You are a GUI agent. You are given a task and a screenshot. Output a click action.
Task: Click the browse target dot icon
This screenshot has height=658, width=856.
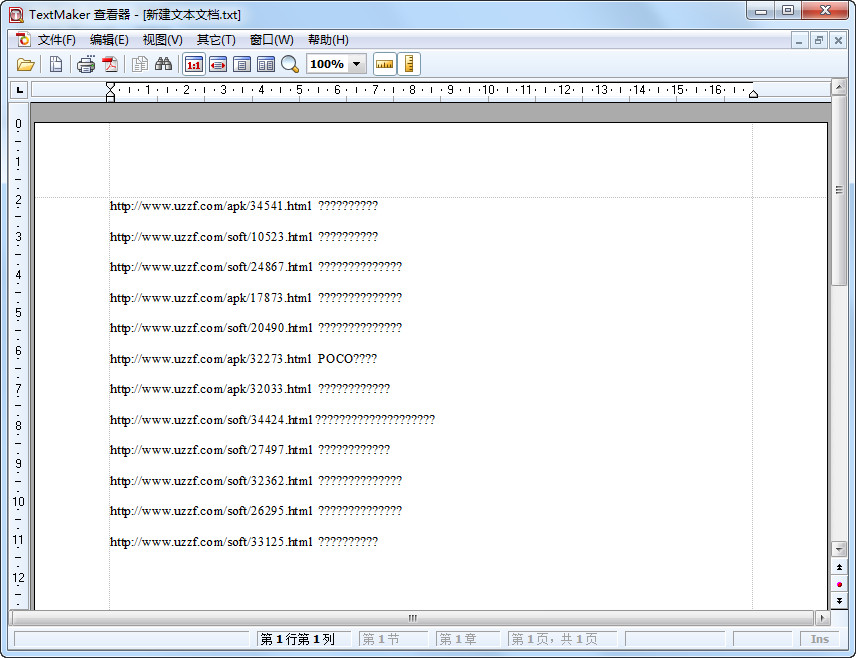tap(839, 584)
